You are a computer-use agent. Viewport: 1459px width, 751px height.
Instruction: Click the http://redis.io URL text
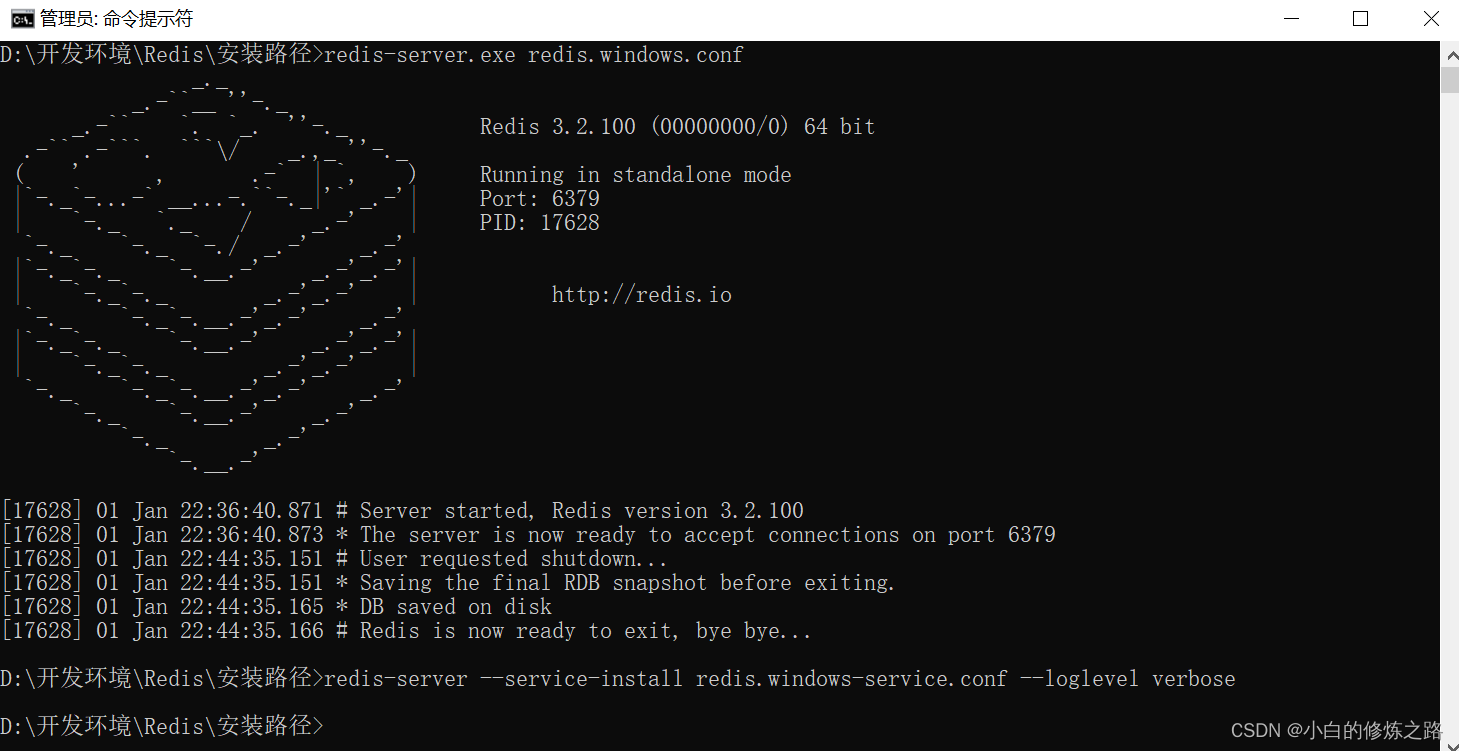pyautogui.click(x=641, y=295)
